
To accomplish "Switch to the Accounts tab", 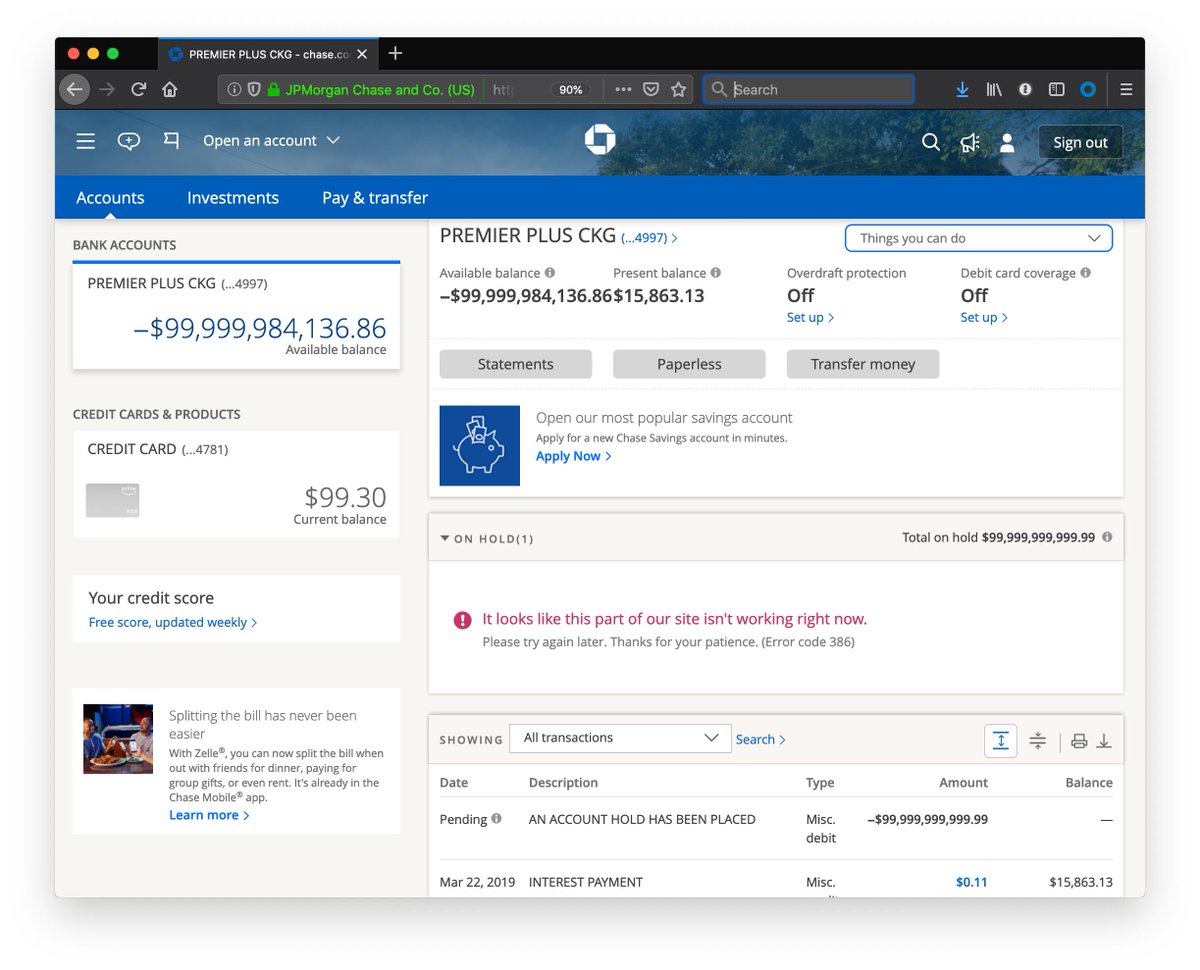I will click(x=110, y=197).
